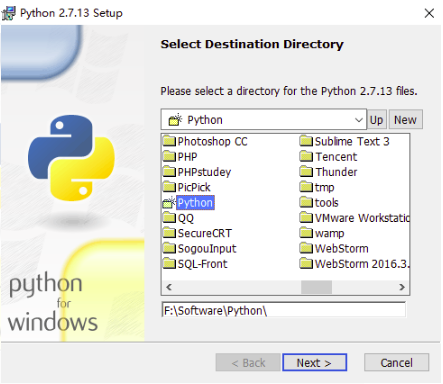Click the PHPstudey folder icon

pyautogui.click(x=169, y=172)
